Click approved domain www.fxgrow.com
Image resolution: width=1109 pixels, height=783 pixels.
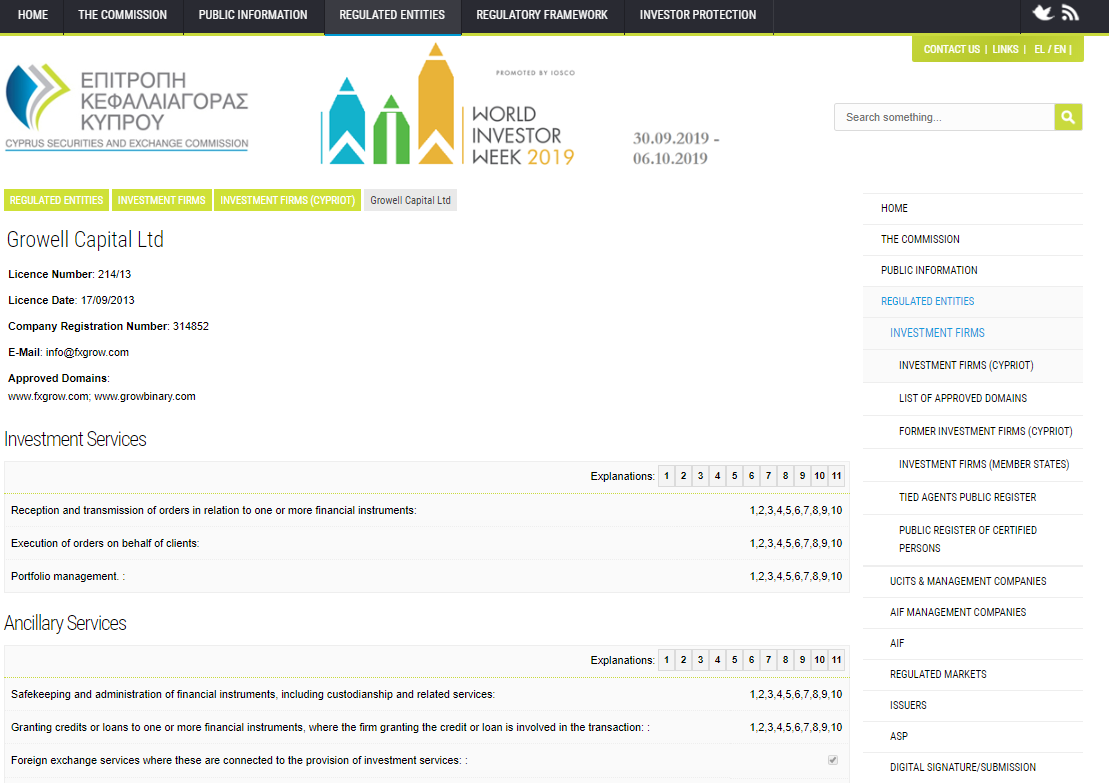point(49,396)
